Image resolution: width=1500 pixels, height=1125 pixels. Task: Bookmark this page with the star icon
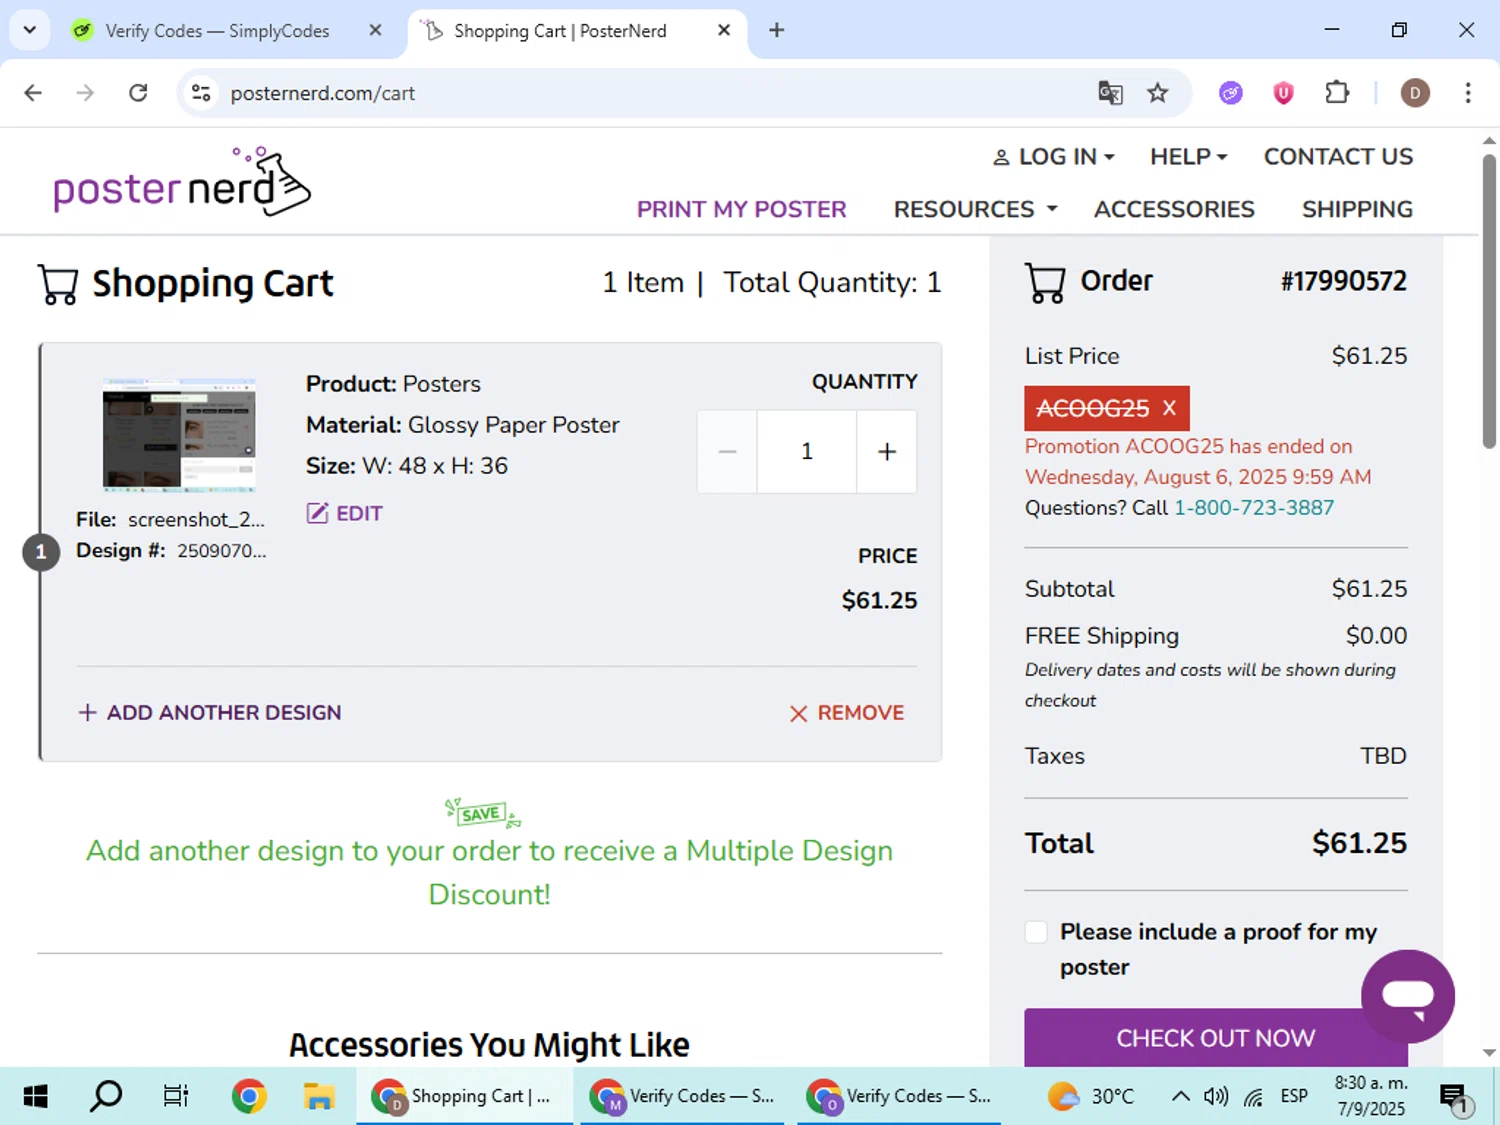[1158, 93]
